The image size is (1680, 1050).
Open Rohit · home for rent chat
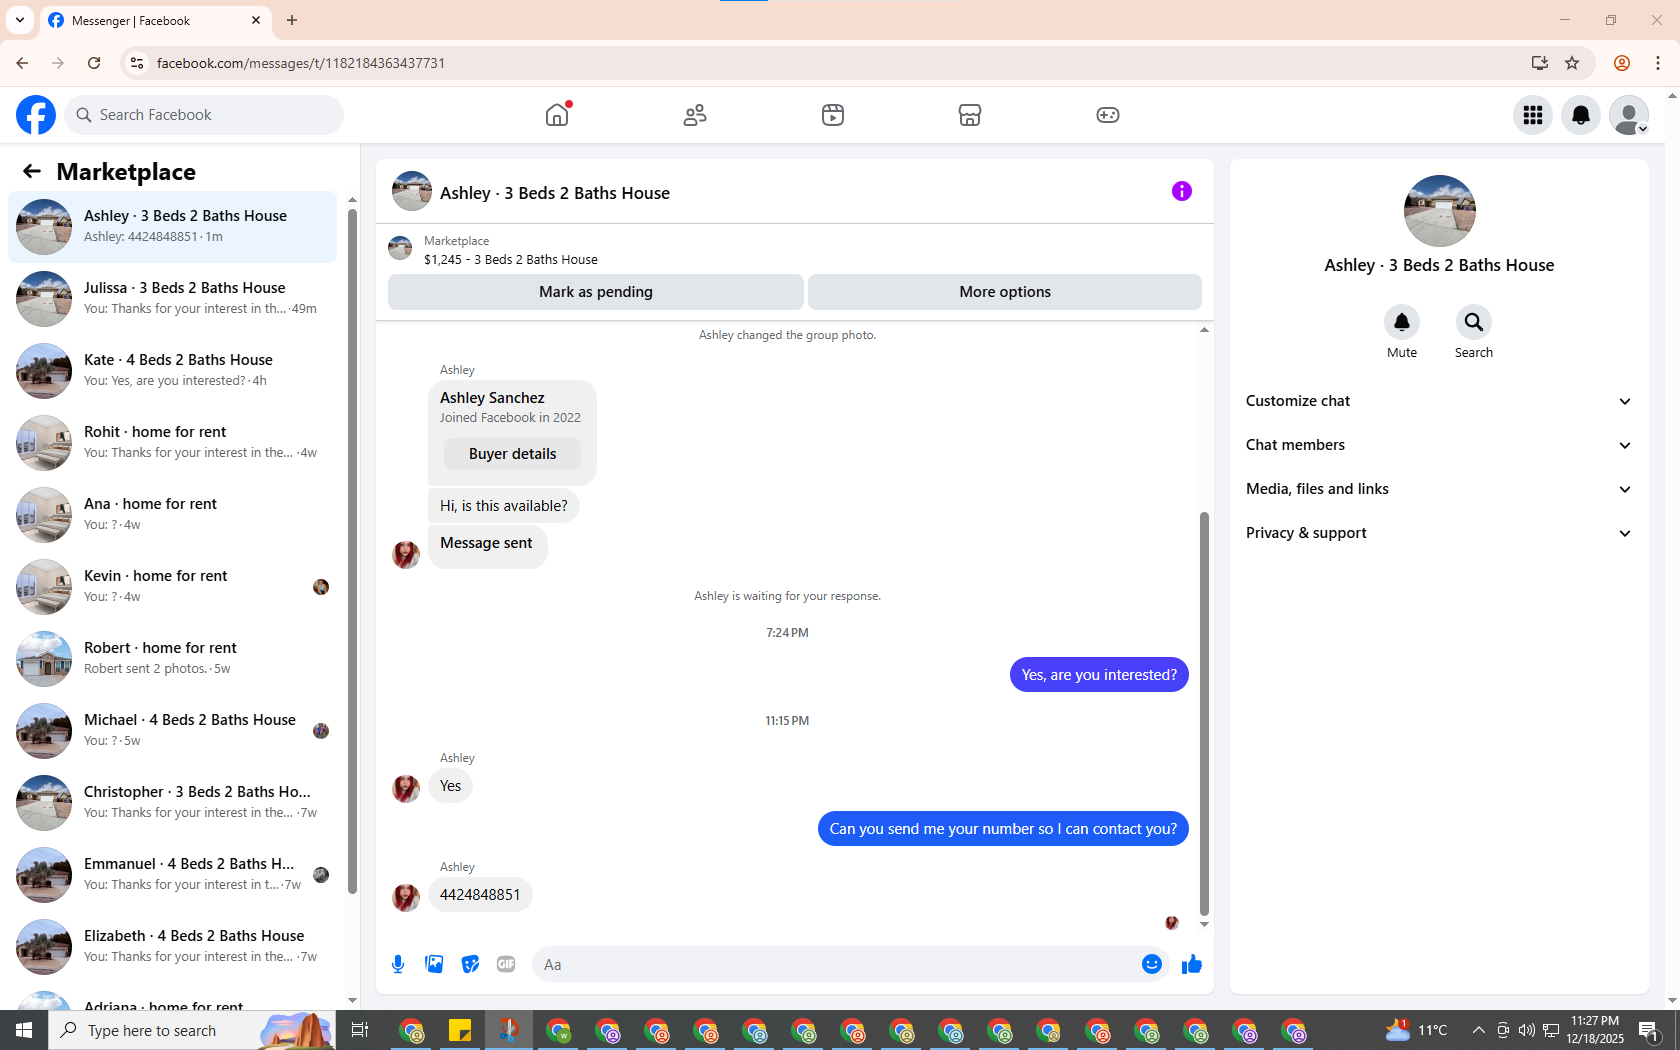(172, 442)
